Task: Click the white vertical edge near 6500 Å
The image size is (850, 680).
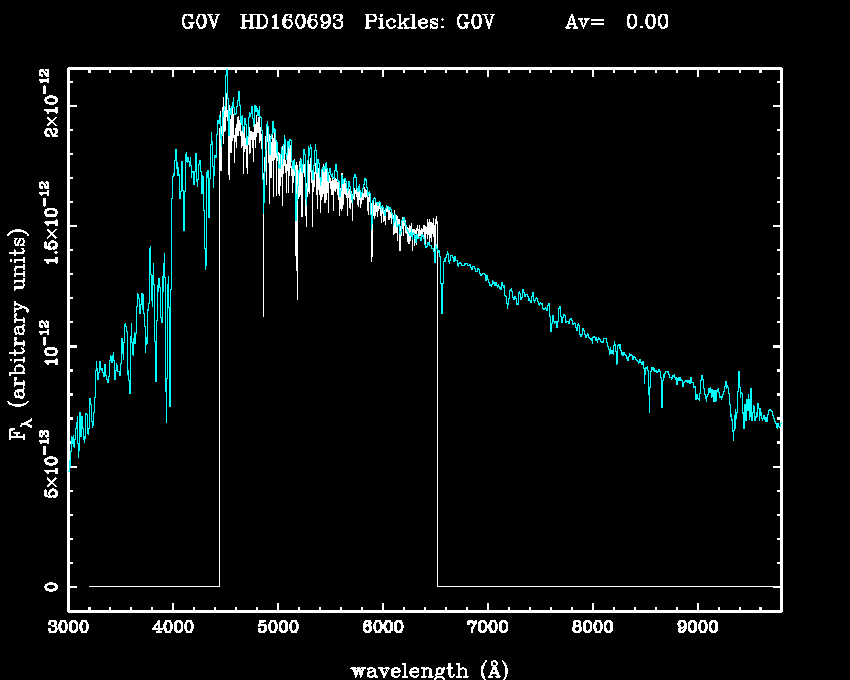Action: 437,420
